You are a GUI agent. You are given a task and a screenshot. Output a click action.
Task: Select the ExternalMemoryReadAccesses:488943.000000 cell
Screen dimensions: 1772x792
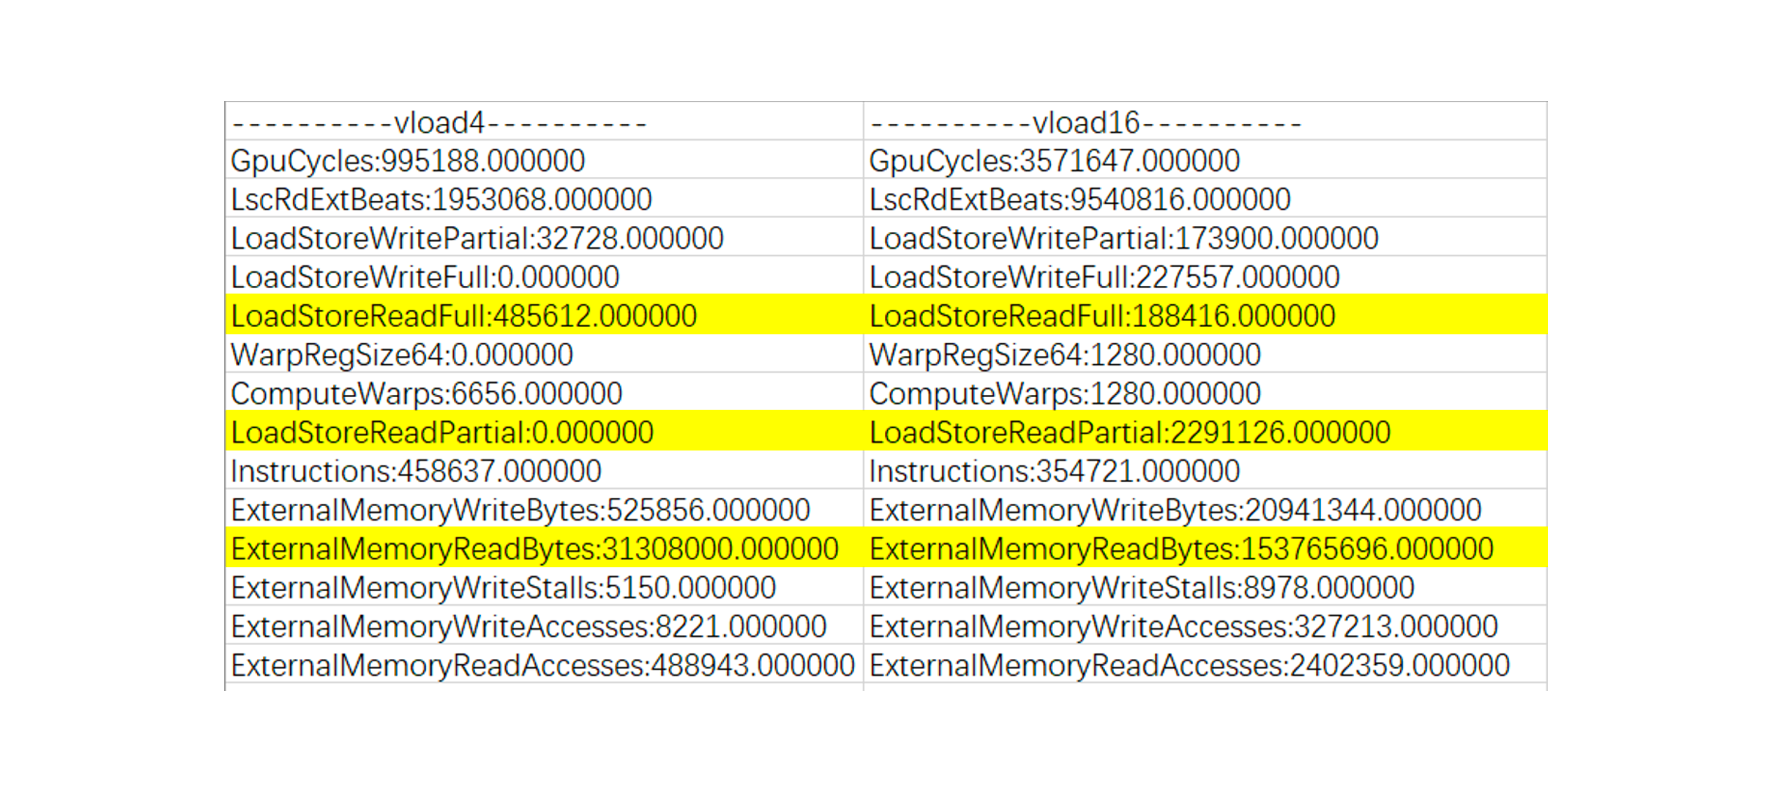point(544,665)
